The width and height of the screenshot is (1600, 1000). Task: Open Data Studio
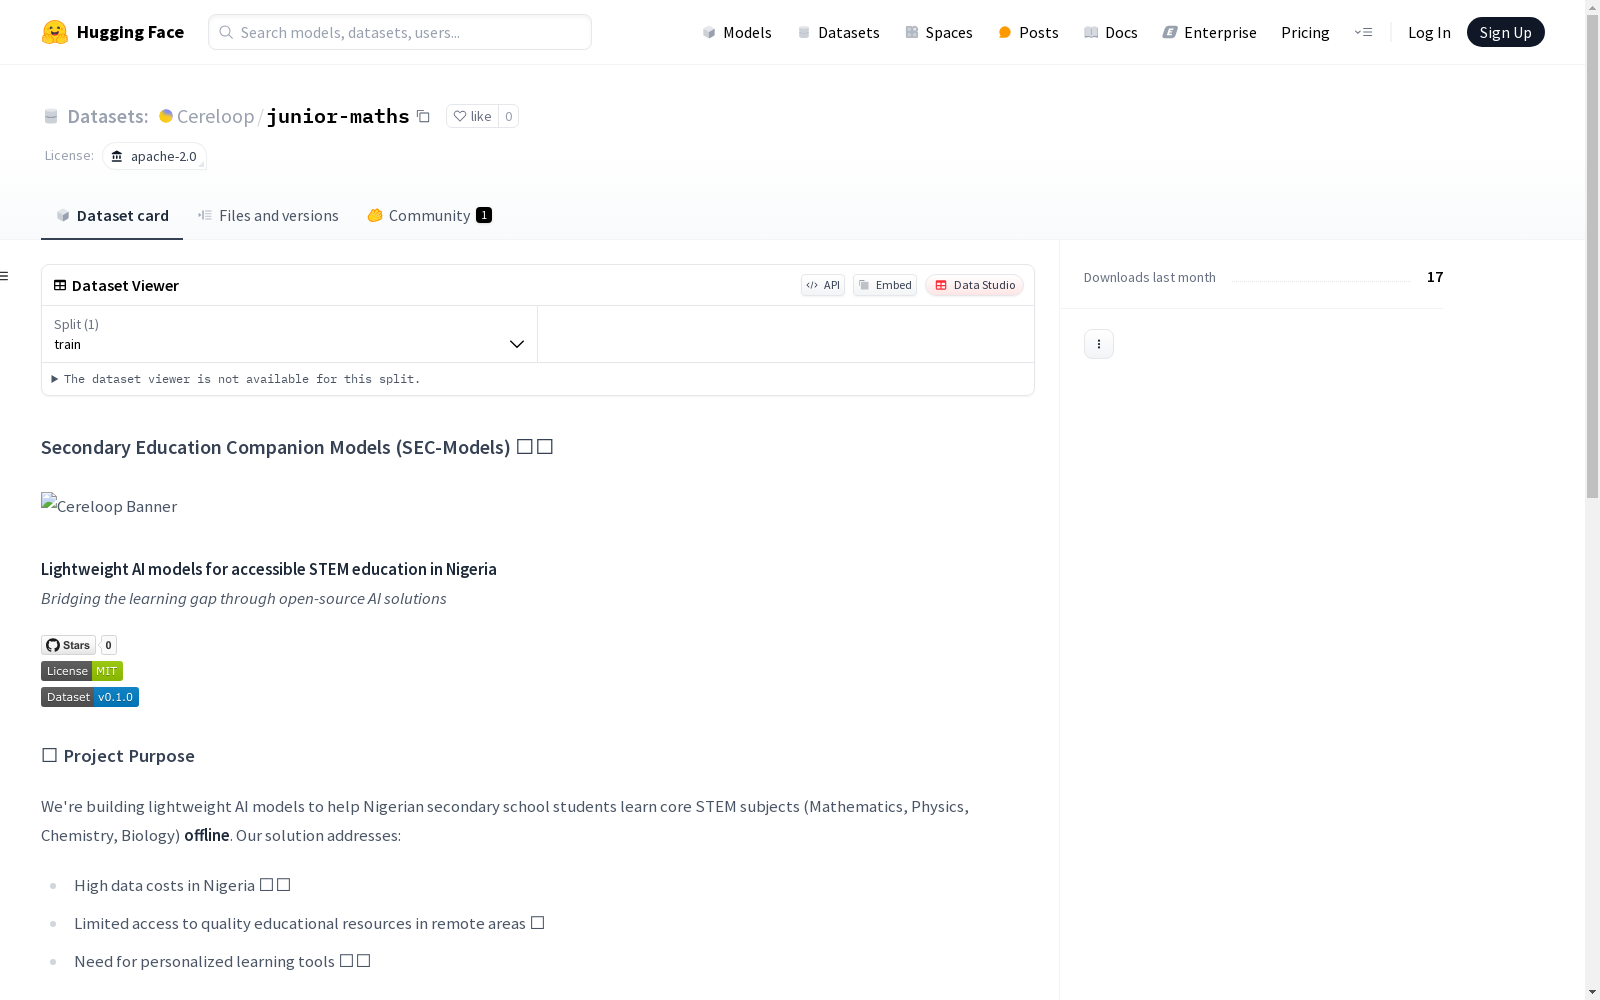coord(974,285)
